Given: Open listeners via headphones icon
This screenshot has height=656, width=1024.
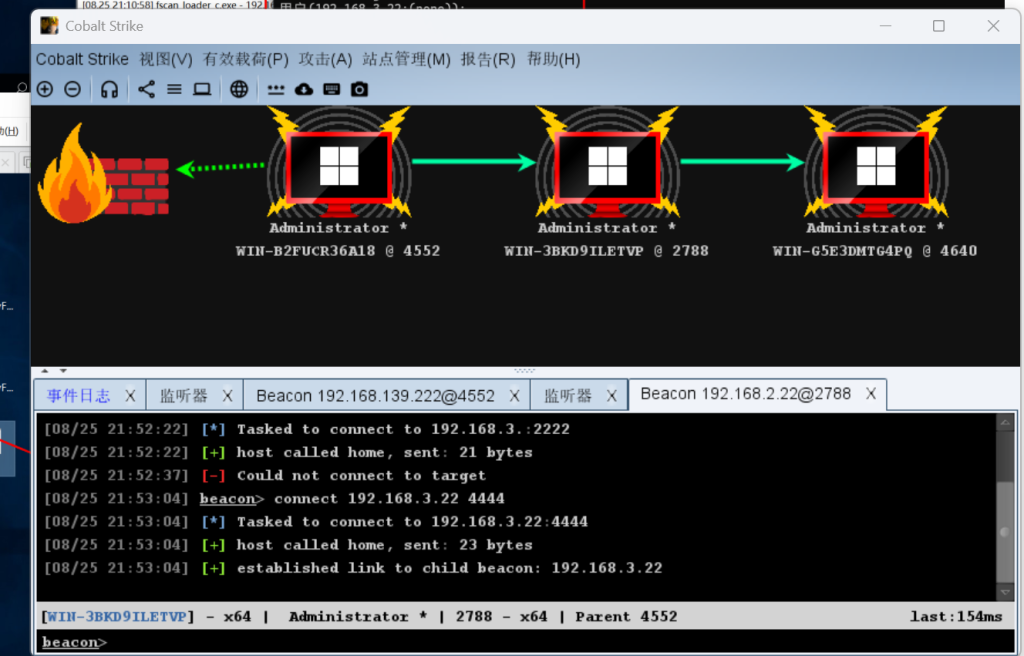Looking at the screenshot, I should tap(109, 89).
